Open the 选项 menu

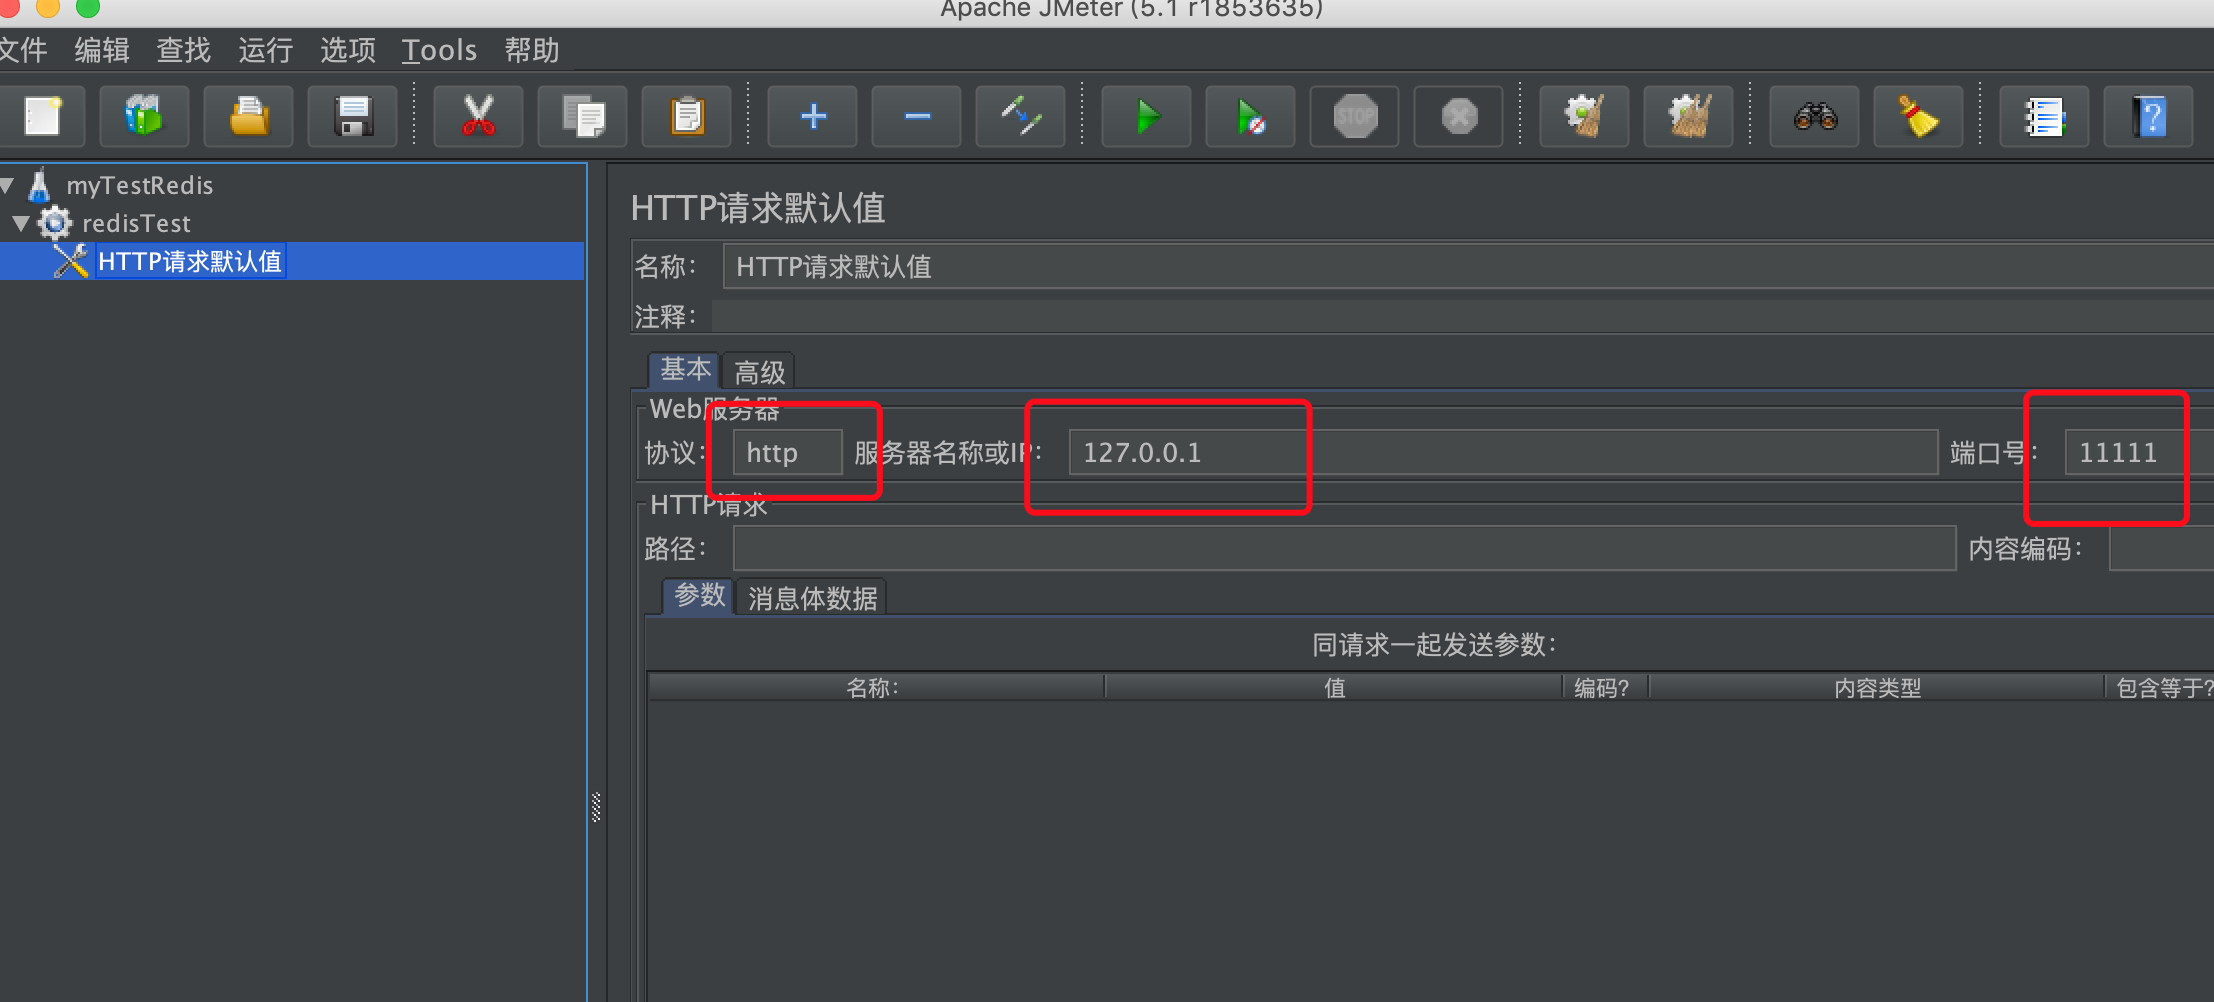[348, 50]
